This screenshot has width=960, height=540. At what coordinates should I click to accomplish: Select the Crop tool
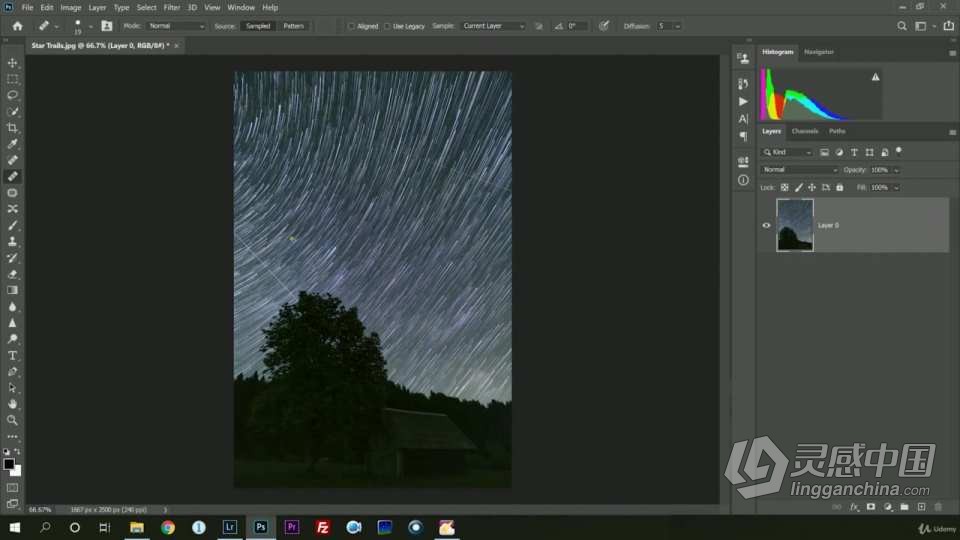coord(12,128)
